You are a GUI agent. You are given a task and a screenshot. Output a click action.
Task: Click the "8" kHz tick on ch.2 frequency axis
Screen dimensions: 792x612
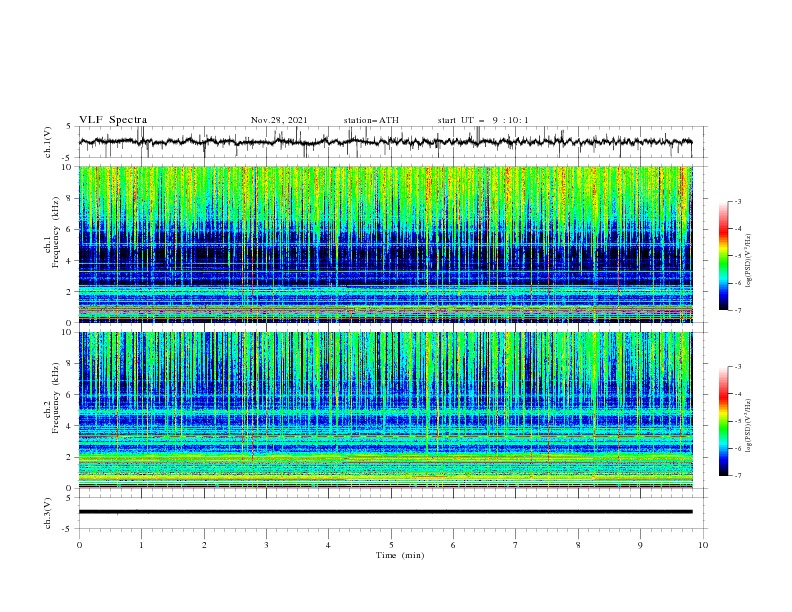69,364
